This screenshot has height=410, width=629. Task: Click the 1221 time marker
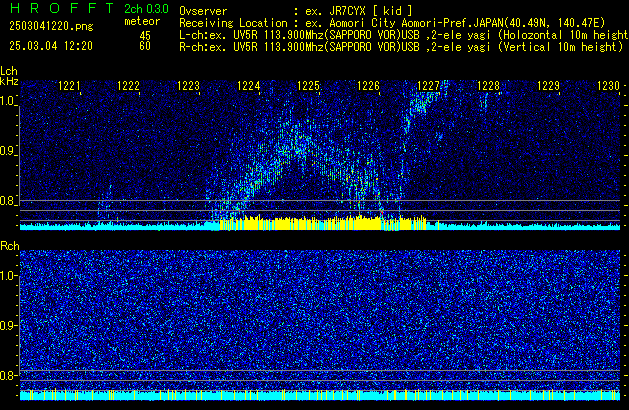[x=69, y=86]
